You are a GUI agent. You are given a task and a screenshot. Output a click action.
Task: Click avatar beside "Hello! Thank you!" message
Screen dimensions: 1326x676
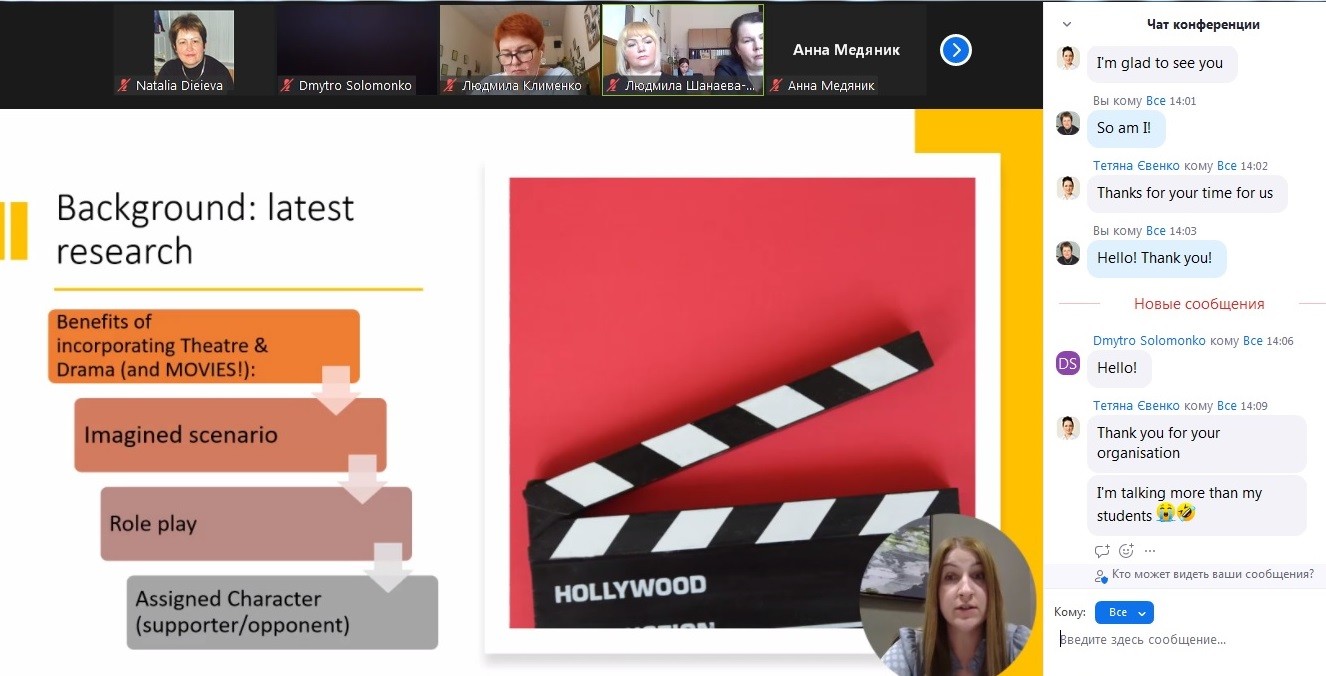pos(1068,253)
